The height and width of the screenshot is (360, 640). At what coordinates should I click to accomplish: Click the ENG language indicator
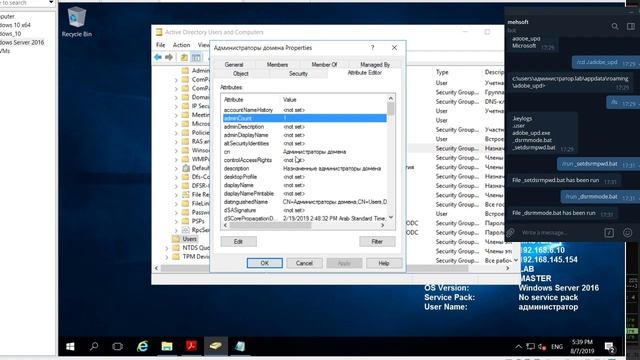pyautogui.click(x=557, y=347)
